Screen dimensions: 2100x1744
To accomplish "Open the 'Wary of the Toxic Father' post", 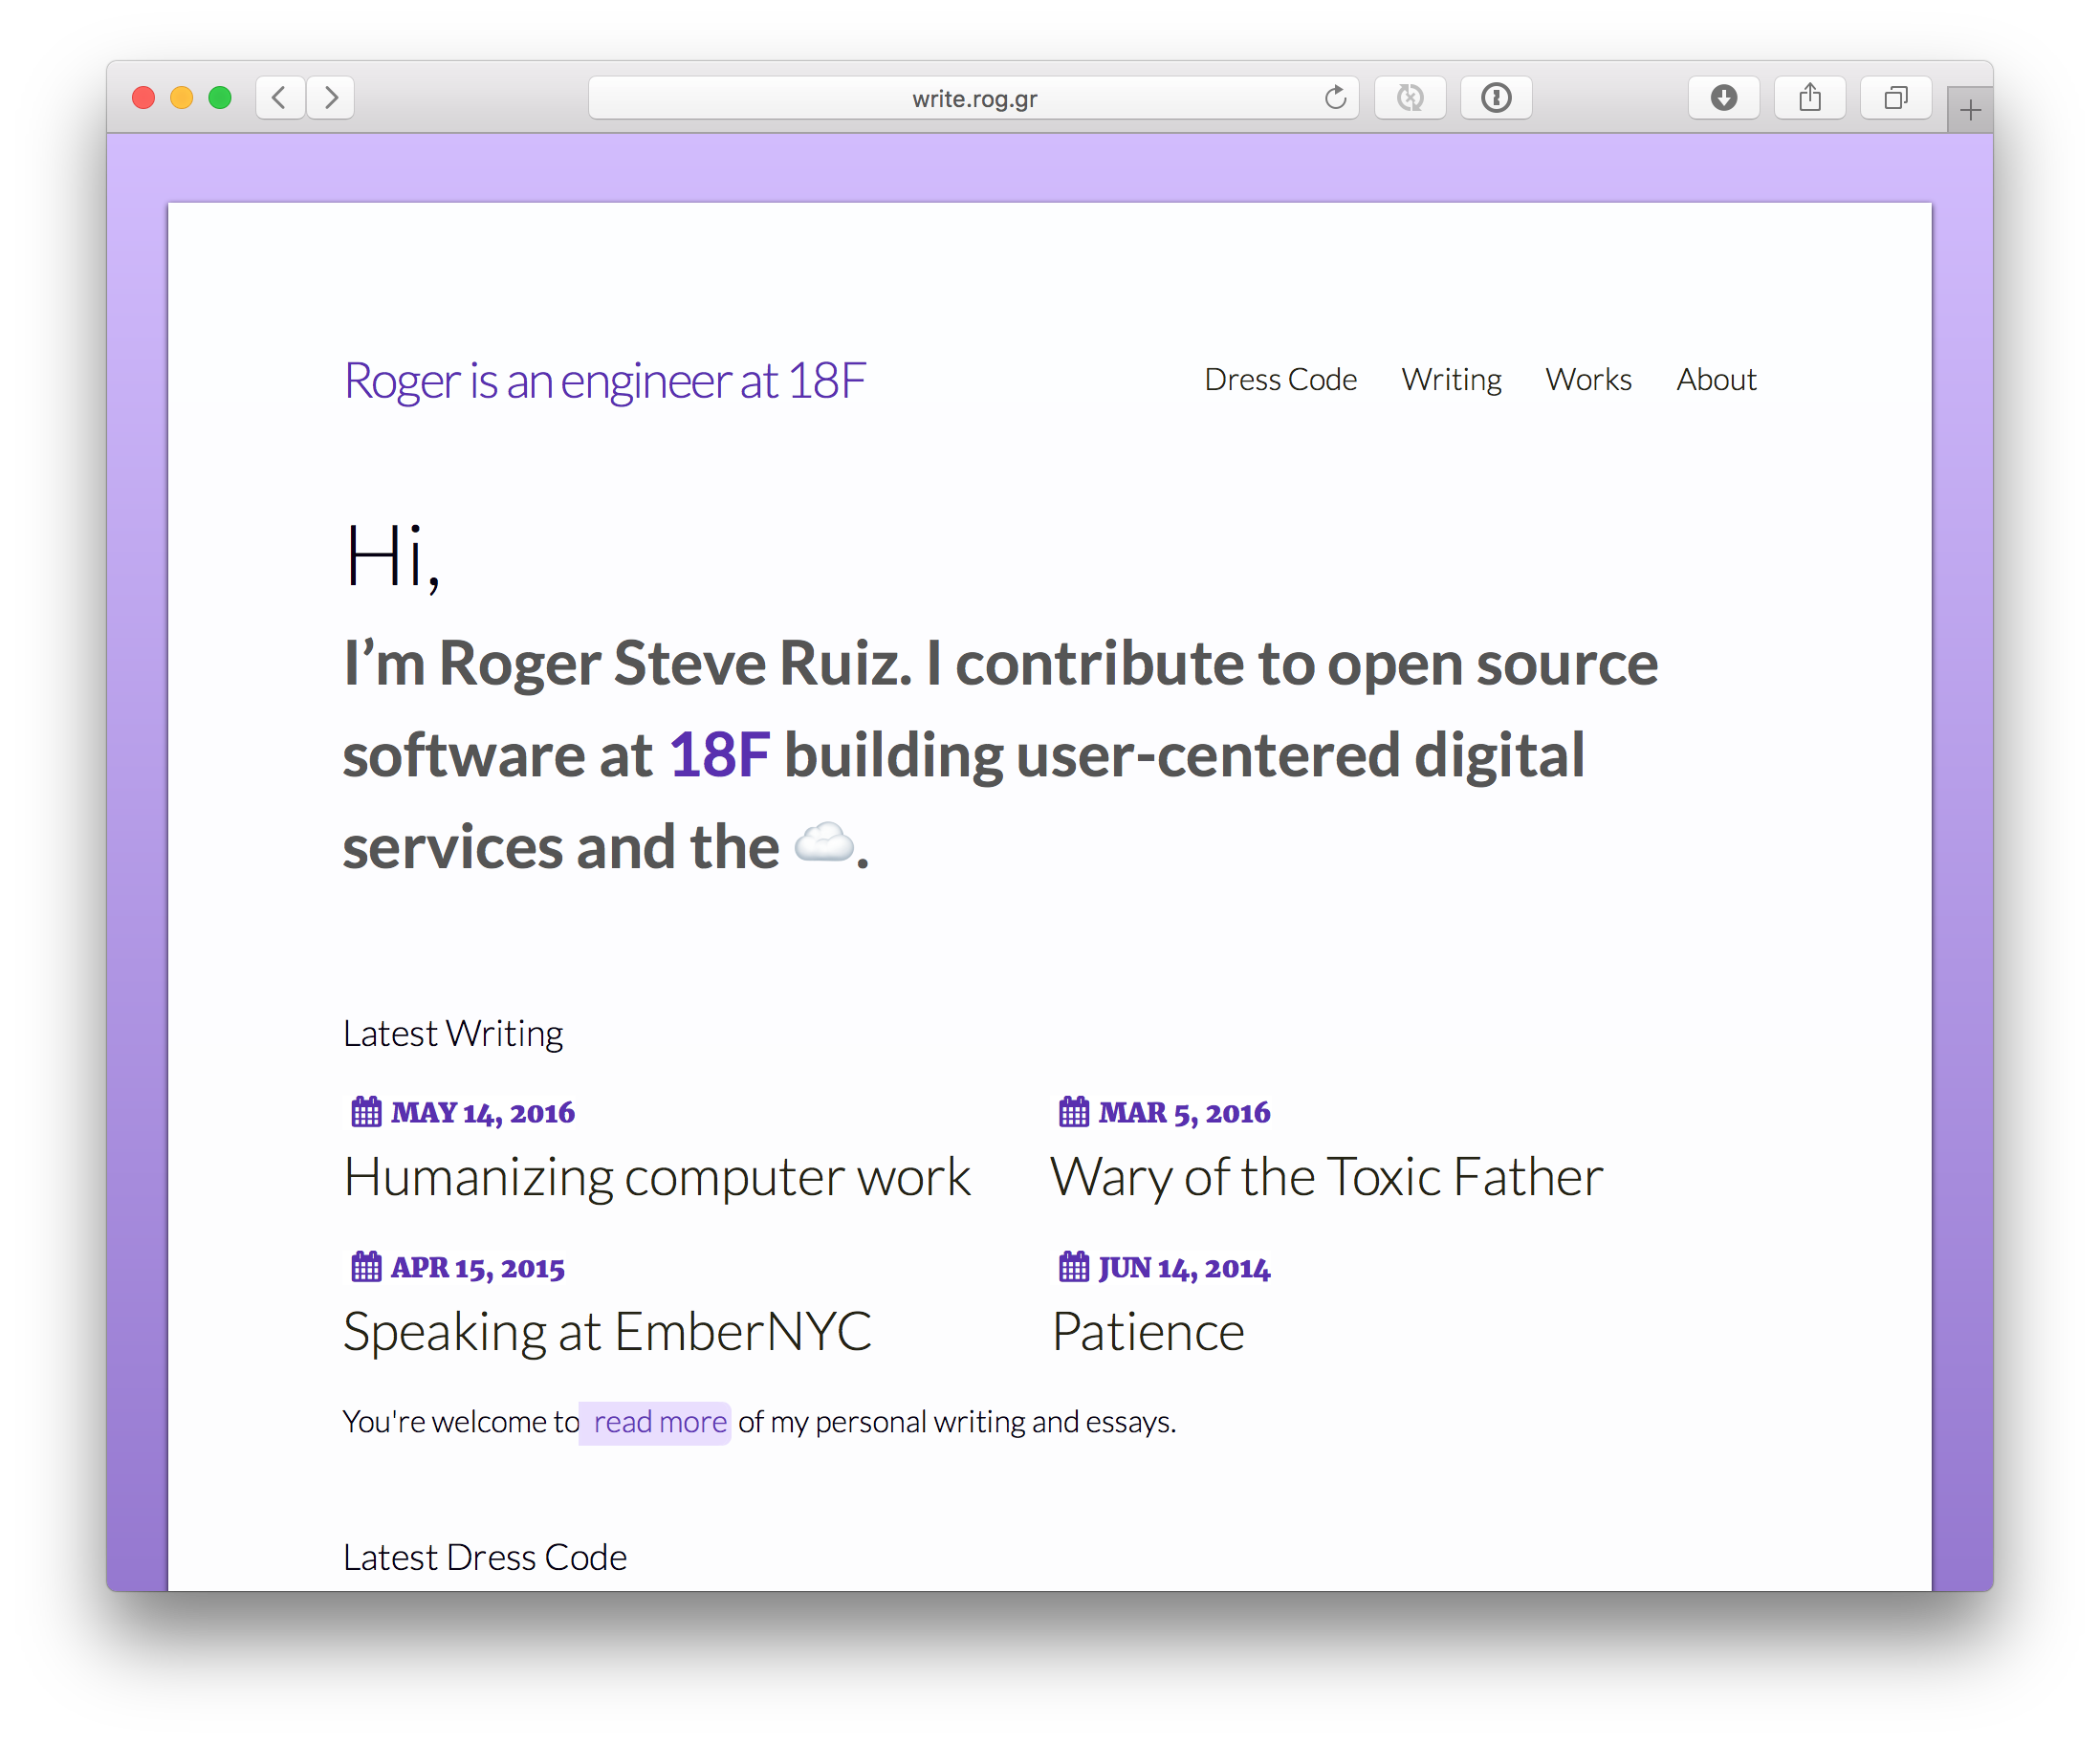I will point(1326,1177).
